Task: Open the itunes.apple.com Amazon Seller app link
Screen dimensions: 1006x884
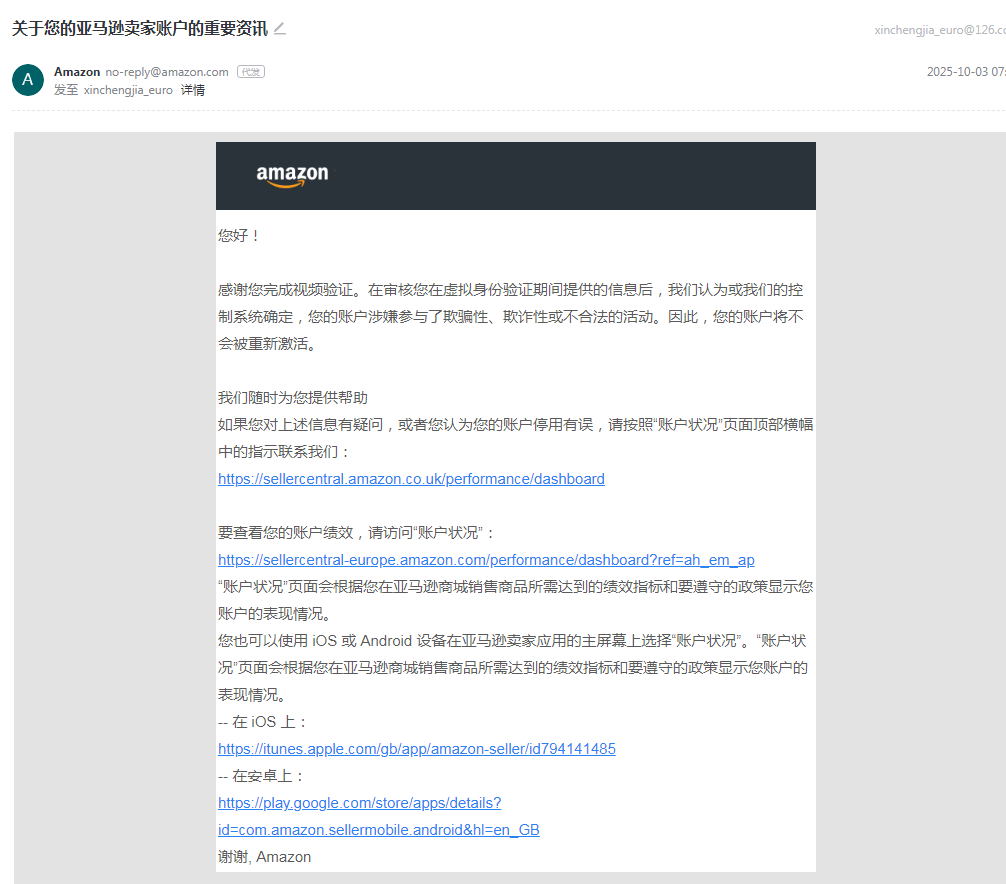Action: [x=416, y=749]
